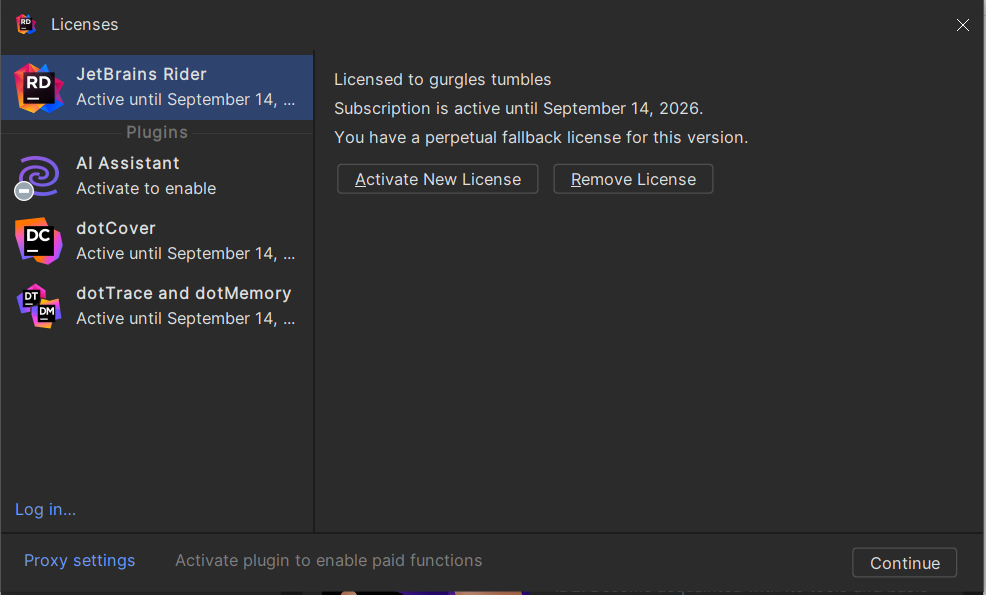
Task: Click Activate New License button
Action: pos(438,179)
